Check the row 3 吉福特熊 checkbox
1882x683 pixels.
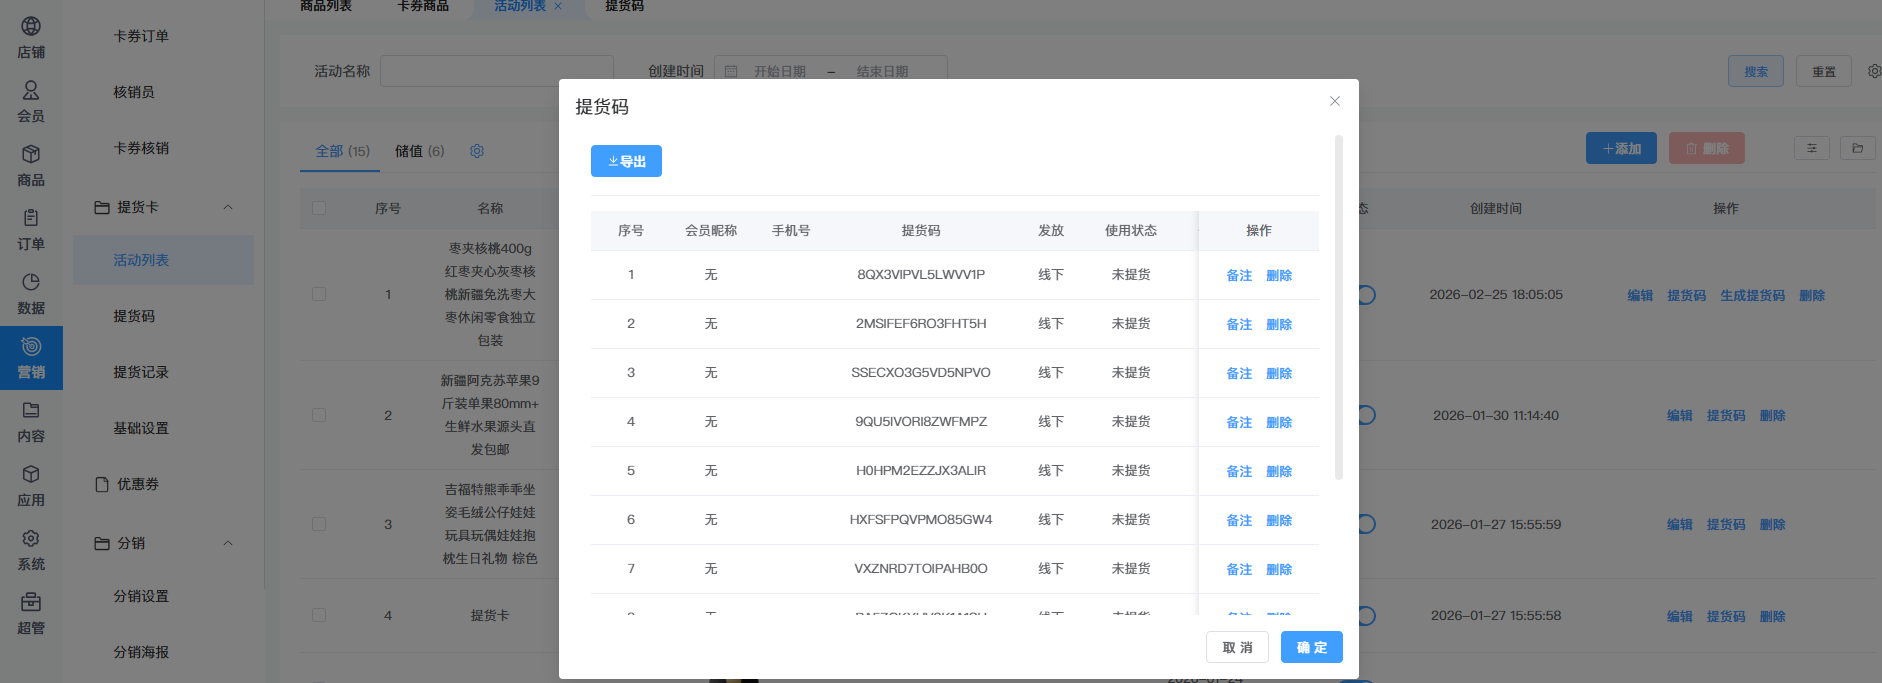point(319,524)
